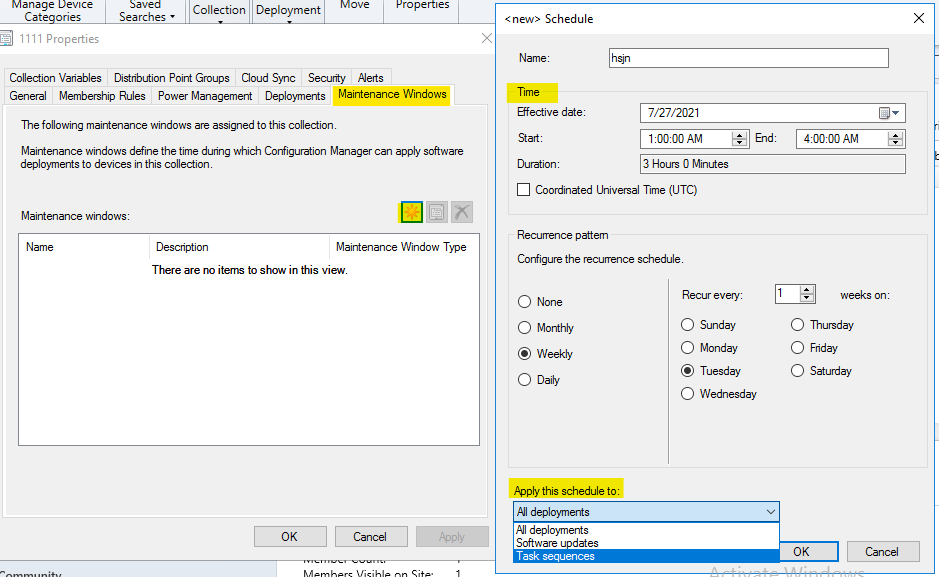Collapse the Apply this schedule to dropdown
This screenshot has width=939, height=577.
(771, 512)
